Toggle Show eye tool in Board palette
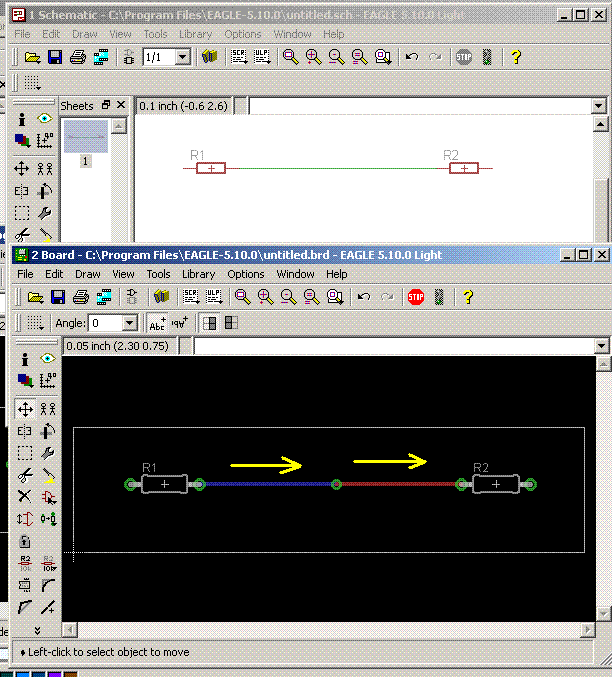 48,359
